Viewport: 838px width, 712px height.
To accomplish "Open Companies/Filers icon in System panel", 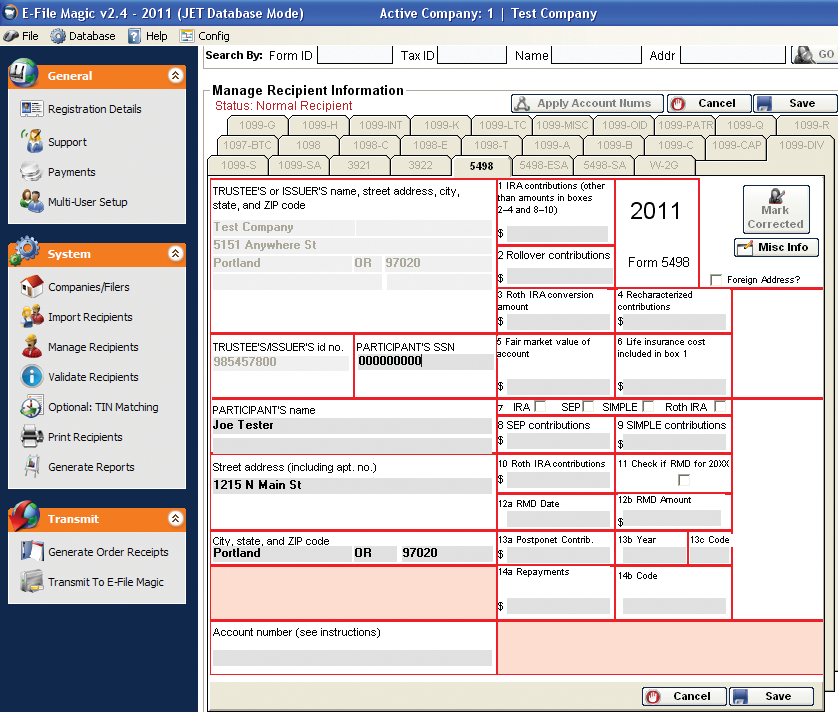I will [31, 287].
